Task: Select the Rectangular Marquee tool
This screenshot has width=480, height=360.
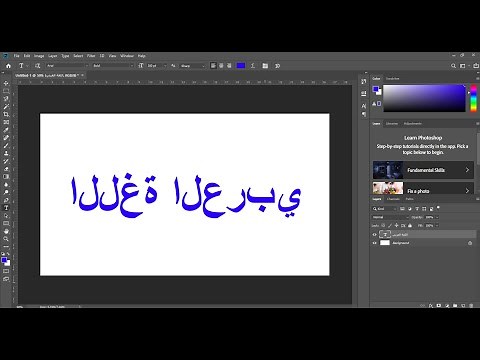Action: tap(6, 91)
